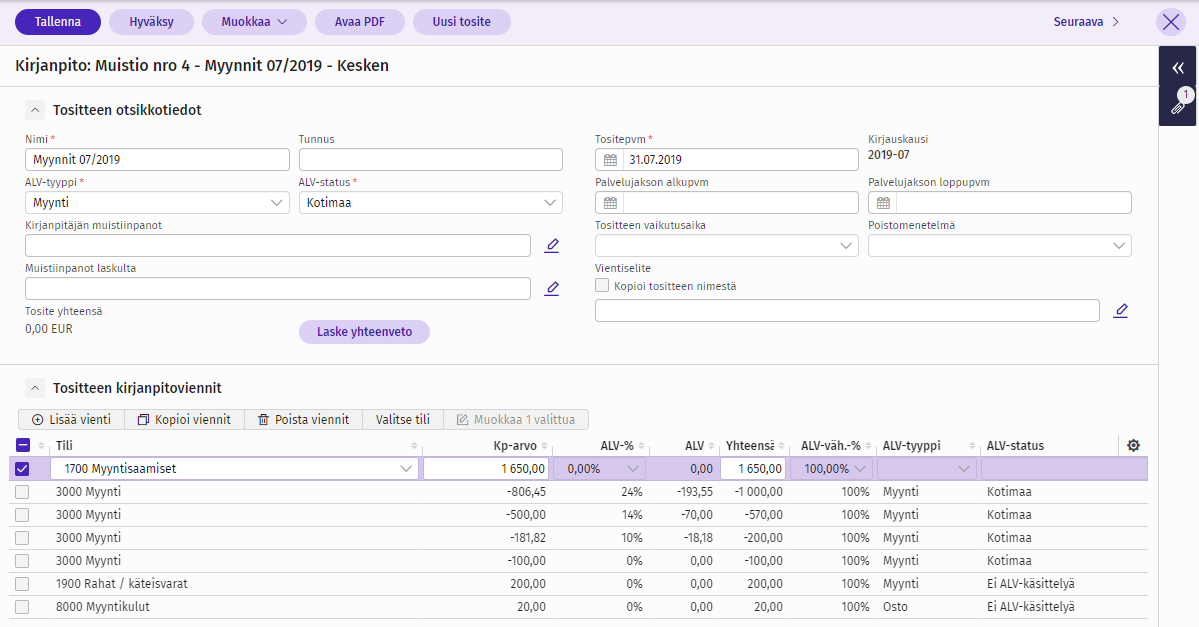This screenshot has height=627, width=1199.
Task: Check the row with Kp-arvo -100,00
Action: [x=22, y=560]
